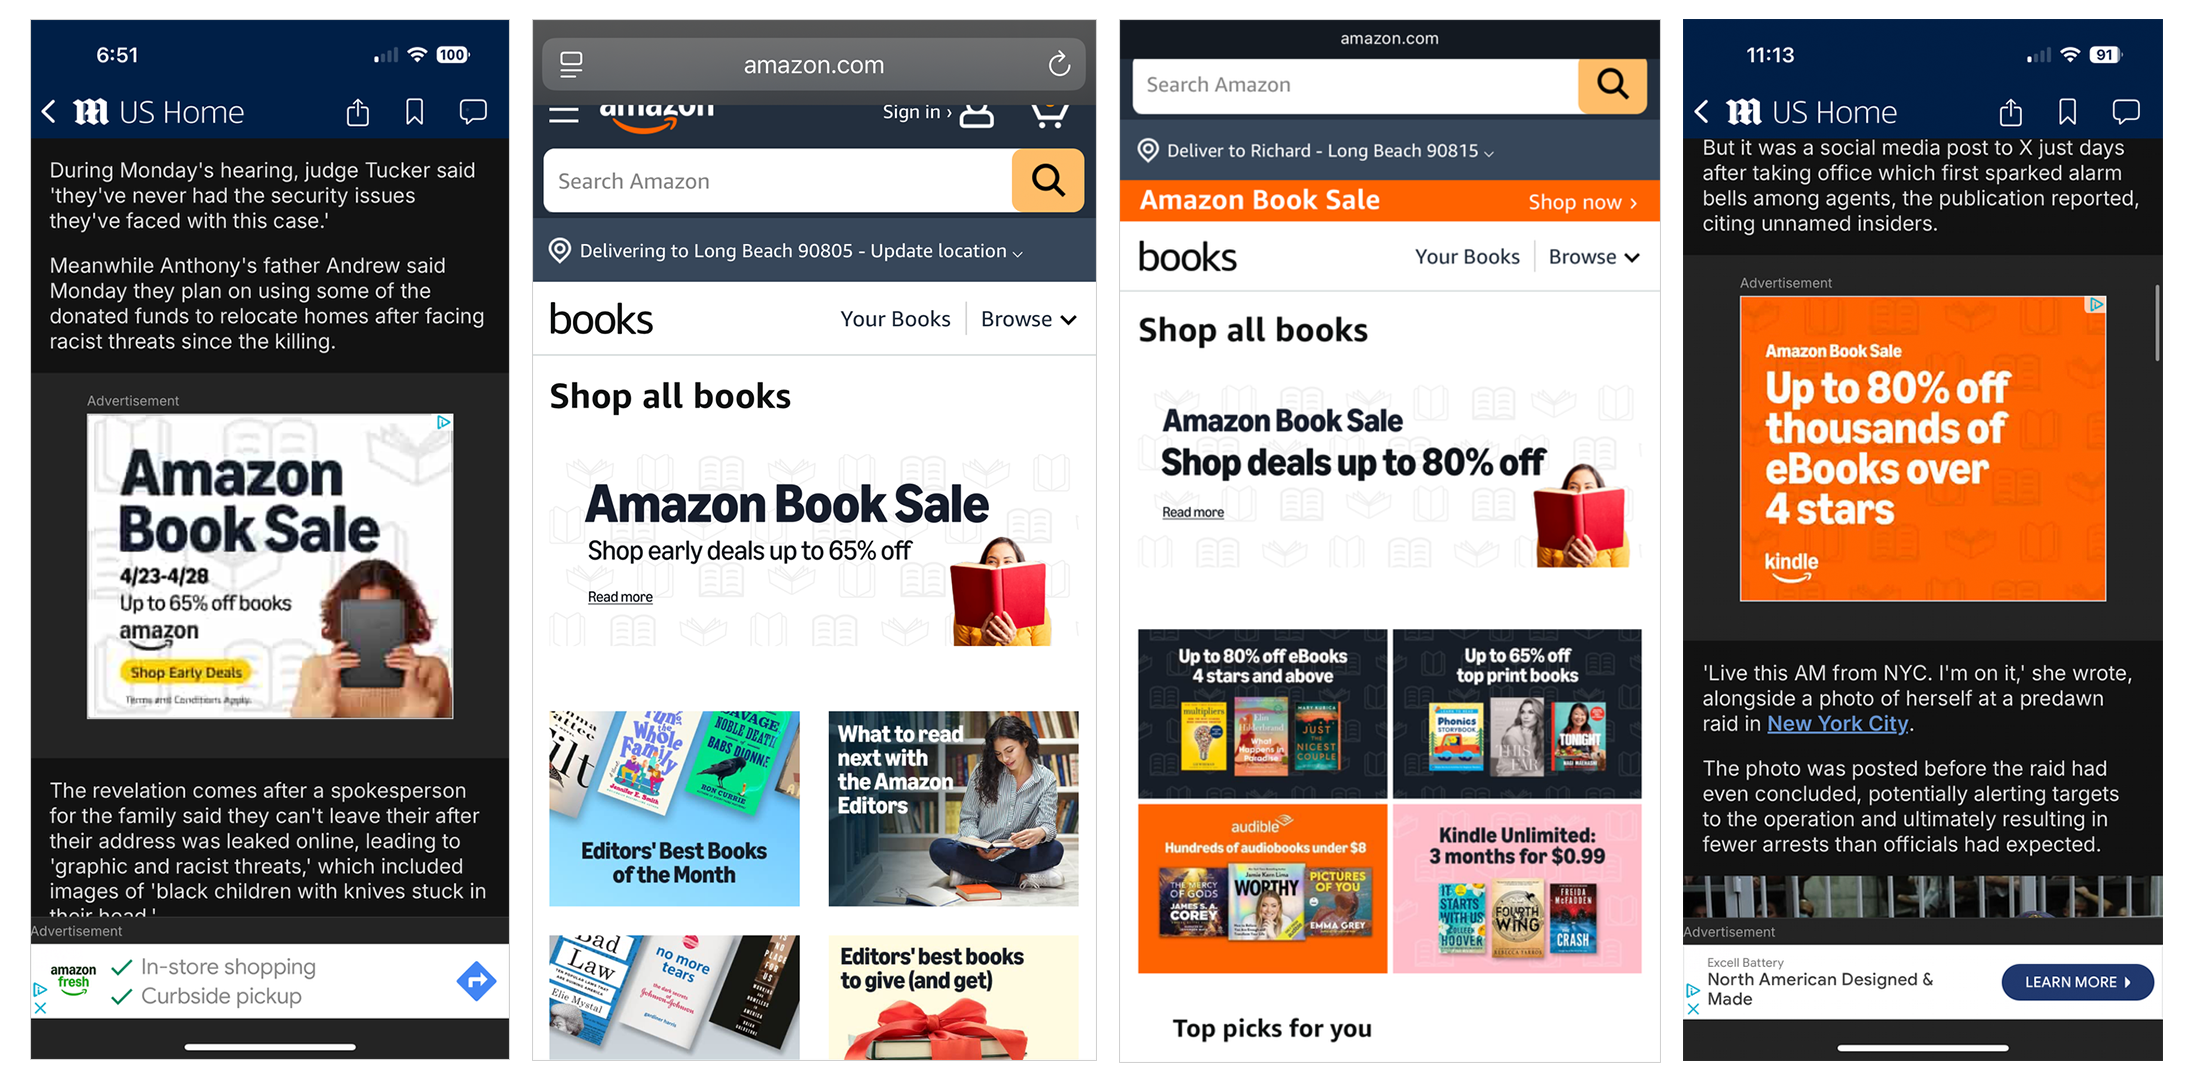Open comments icon in left phone header

pyautogui.click(x=473, y=112)
